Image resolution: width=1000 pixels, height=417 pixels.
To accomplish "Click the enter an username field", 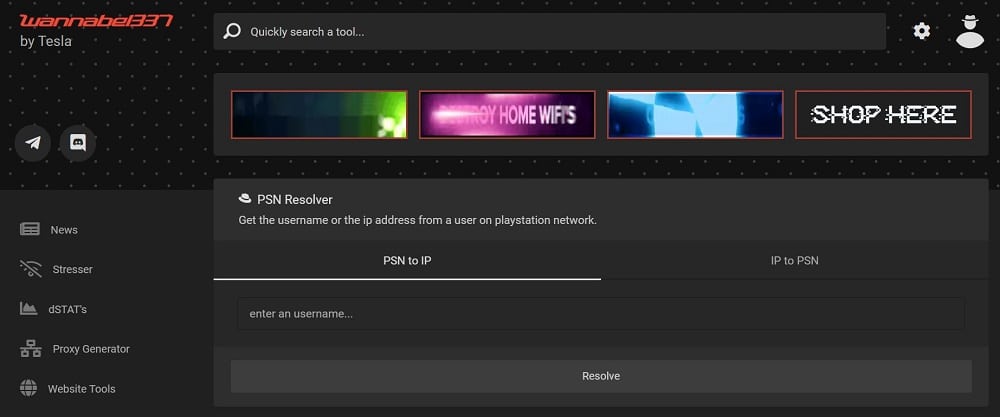I will click(601, 314).
